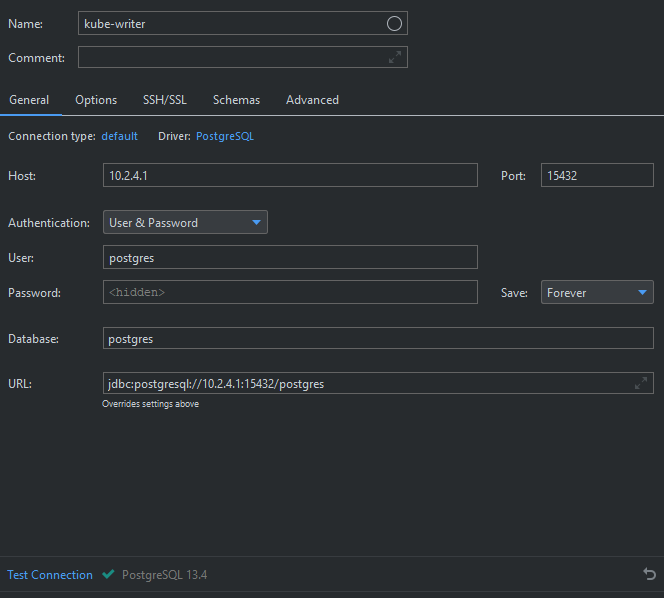Change connection type via default link
664x598 pixels.
pyautogui.click(x=119, y=136)
